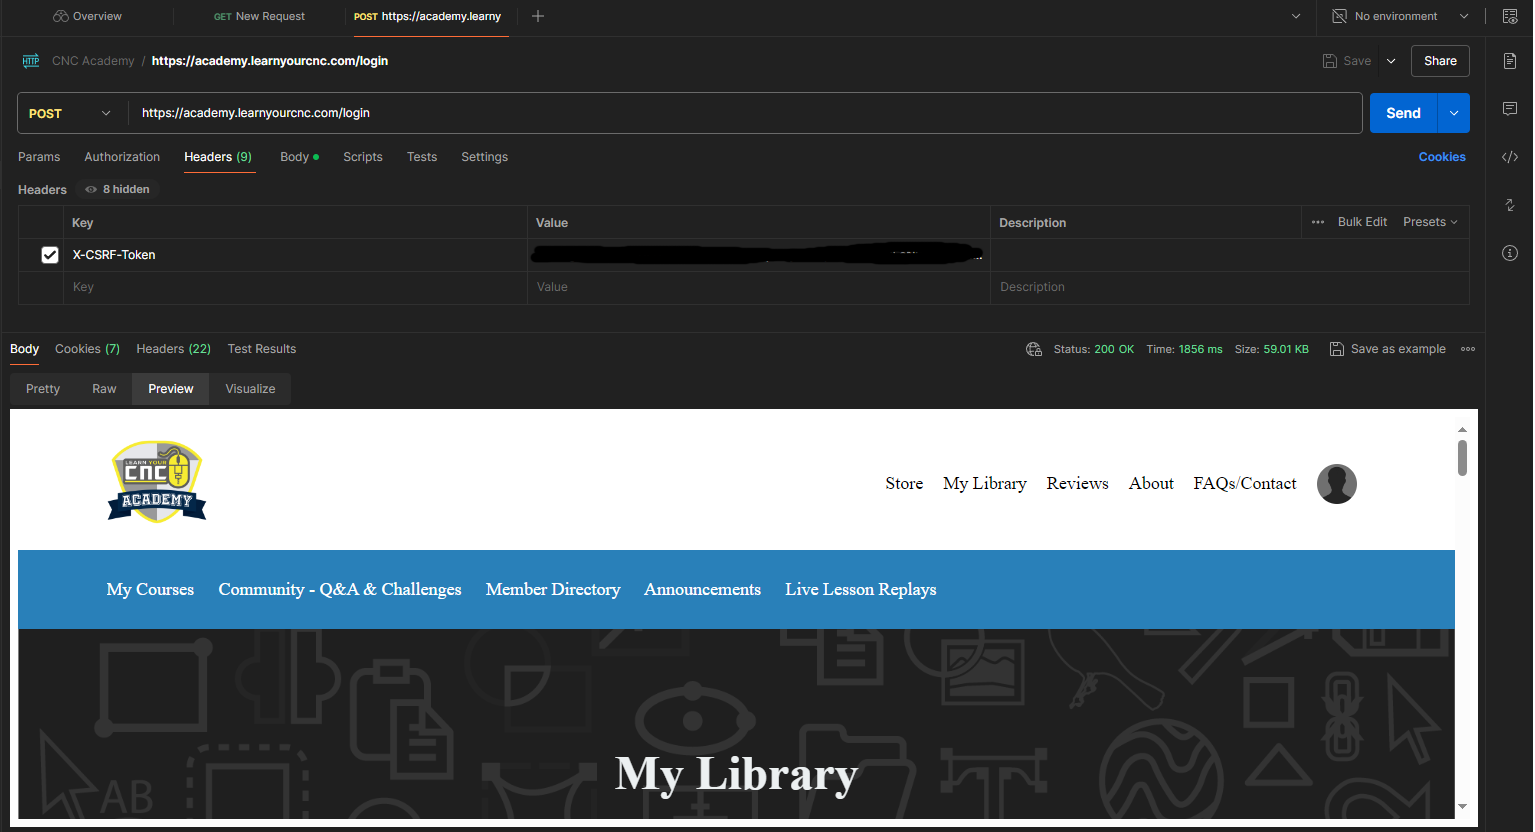Open the No environment selector
The image size is (1535, 832).
(1400, 16)
